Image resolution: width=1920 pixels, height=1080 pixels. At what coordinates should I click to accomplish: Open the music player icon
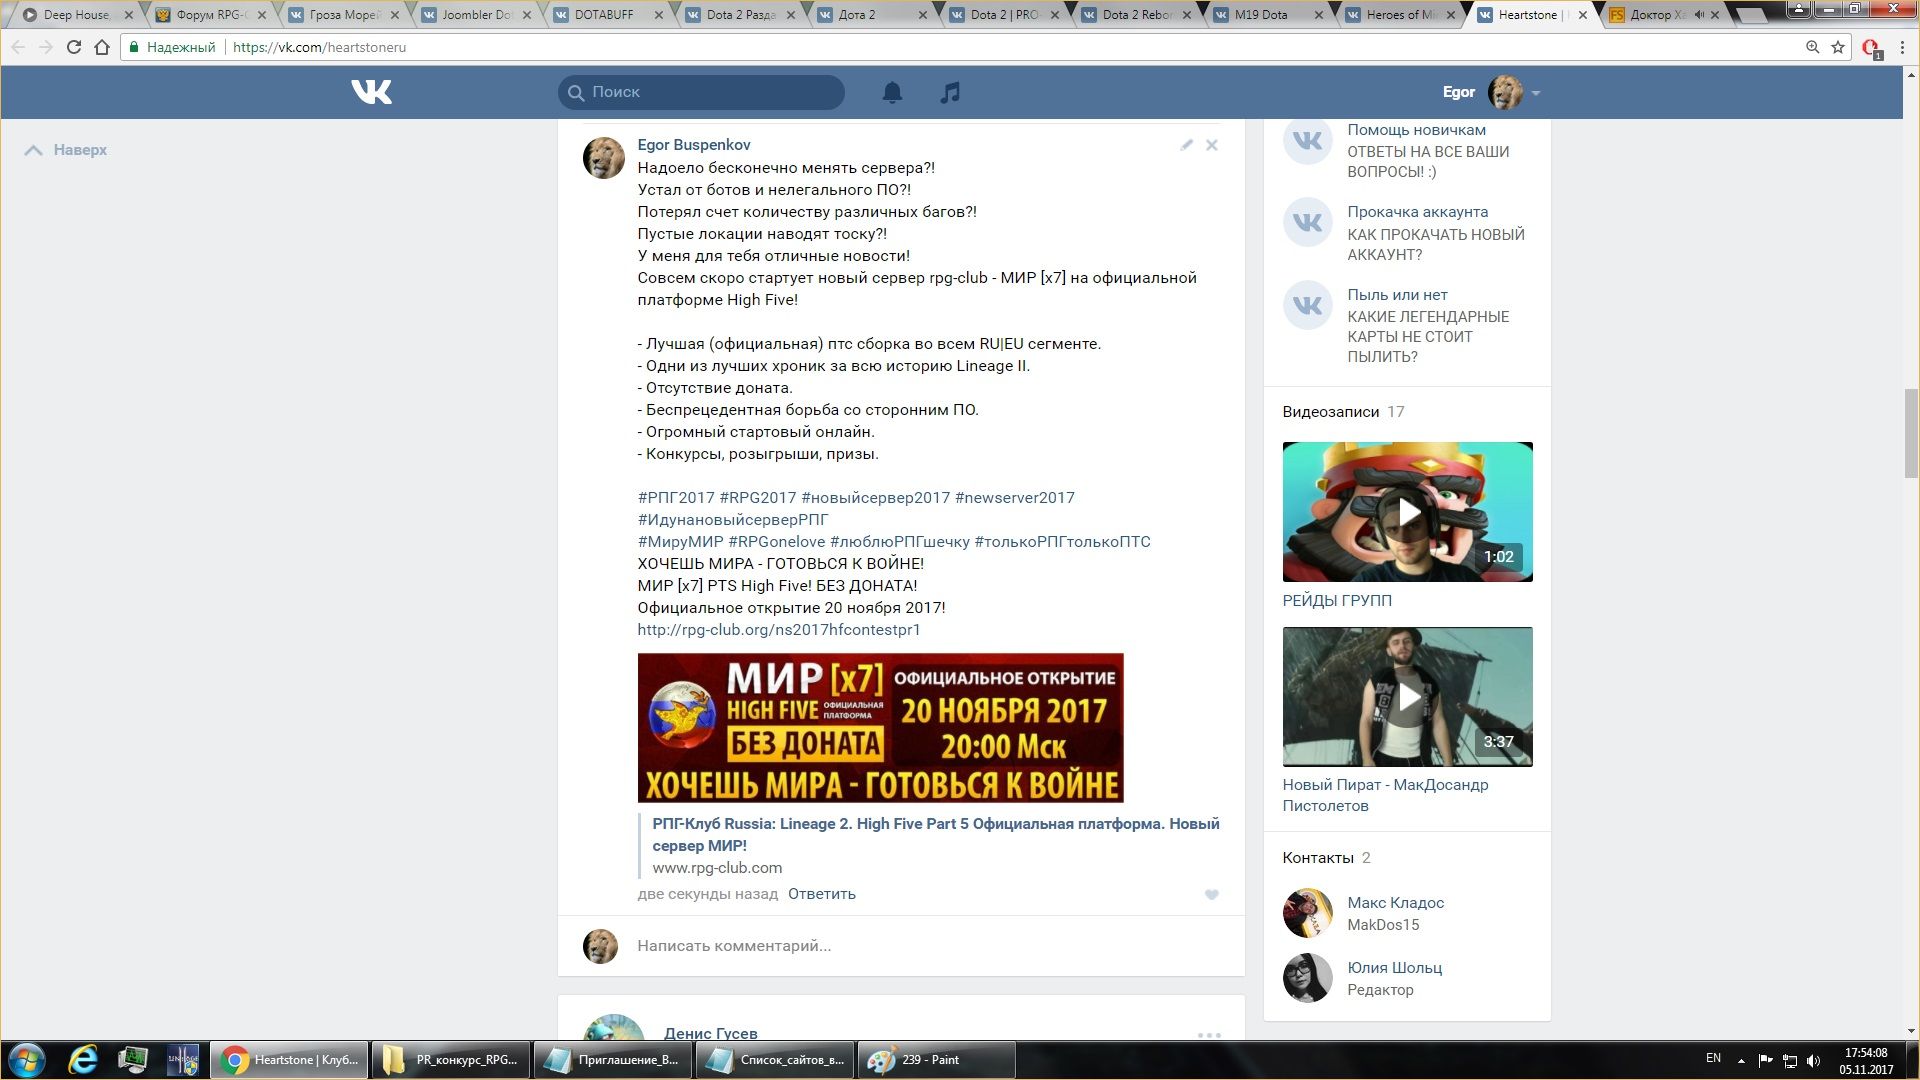click(950, 92)
